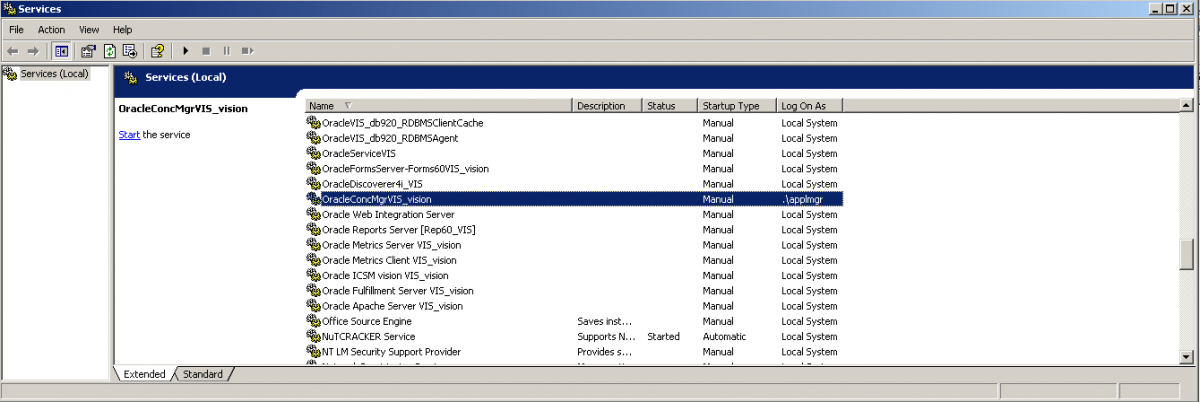The height and width of the screenshot is (402, 1200).
Task: Click the Refresh toolbar icon
Action: click(109, 50)
